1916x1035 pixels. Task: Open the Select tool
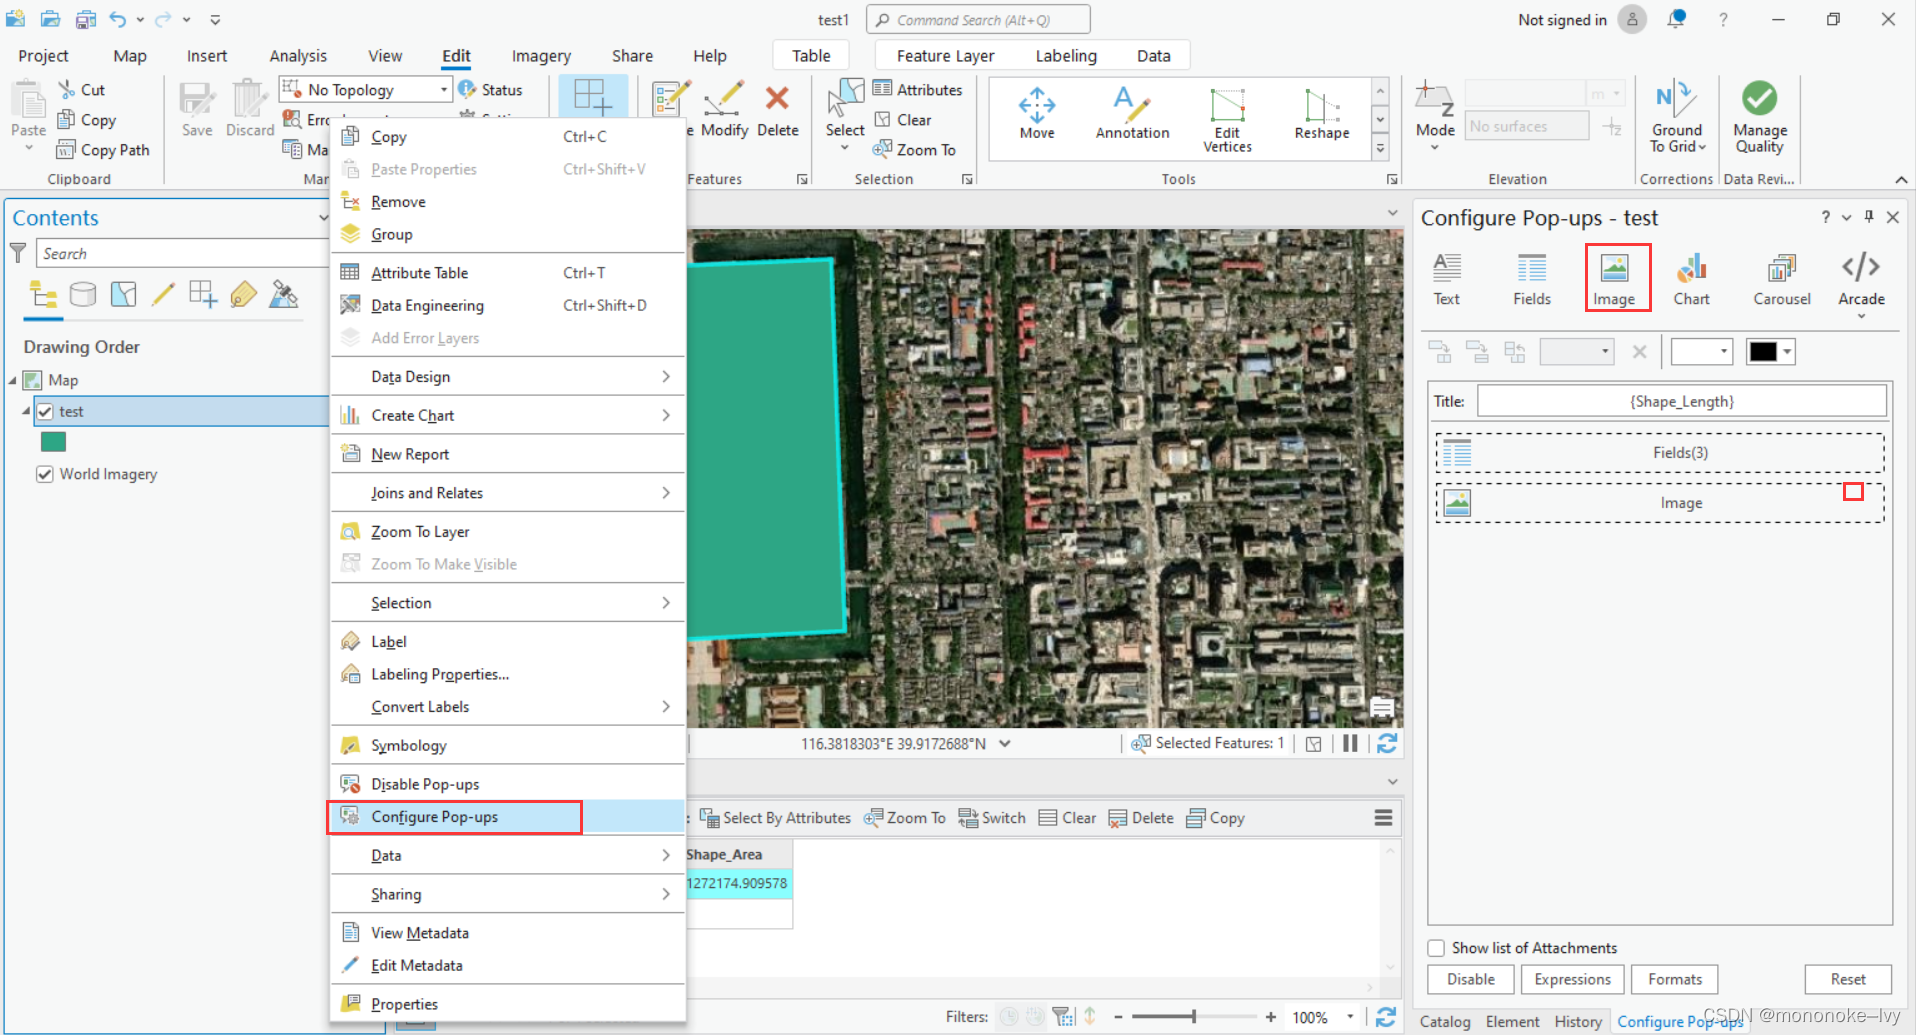click(x=845, y=114)
